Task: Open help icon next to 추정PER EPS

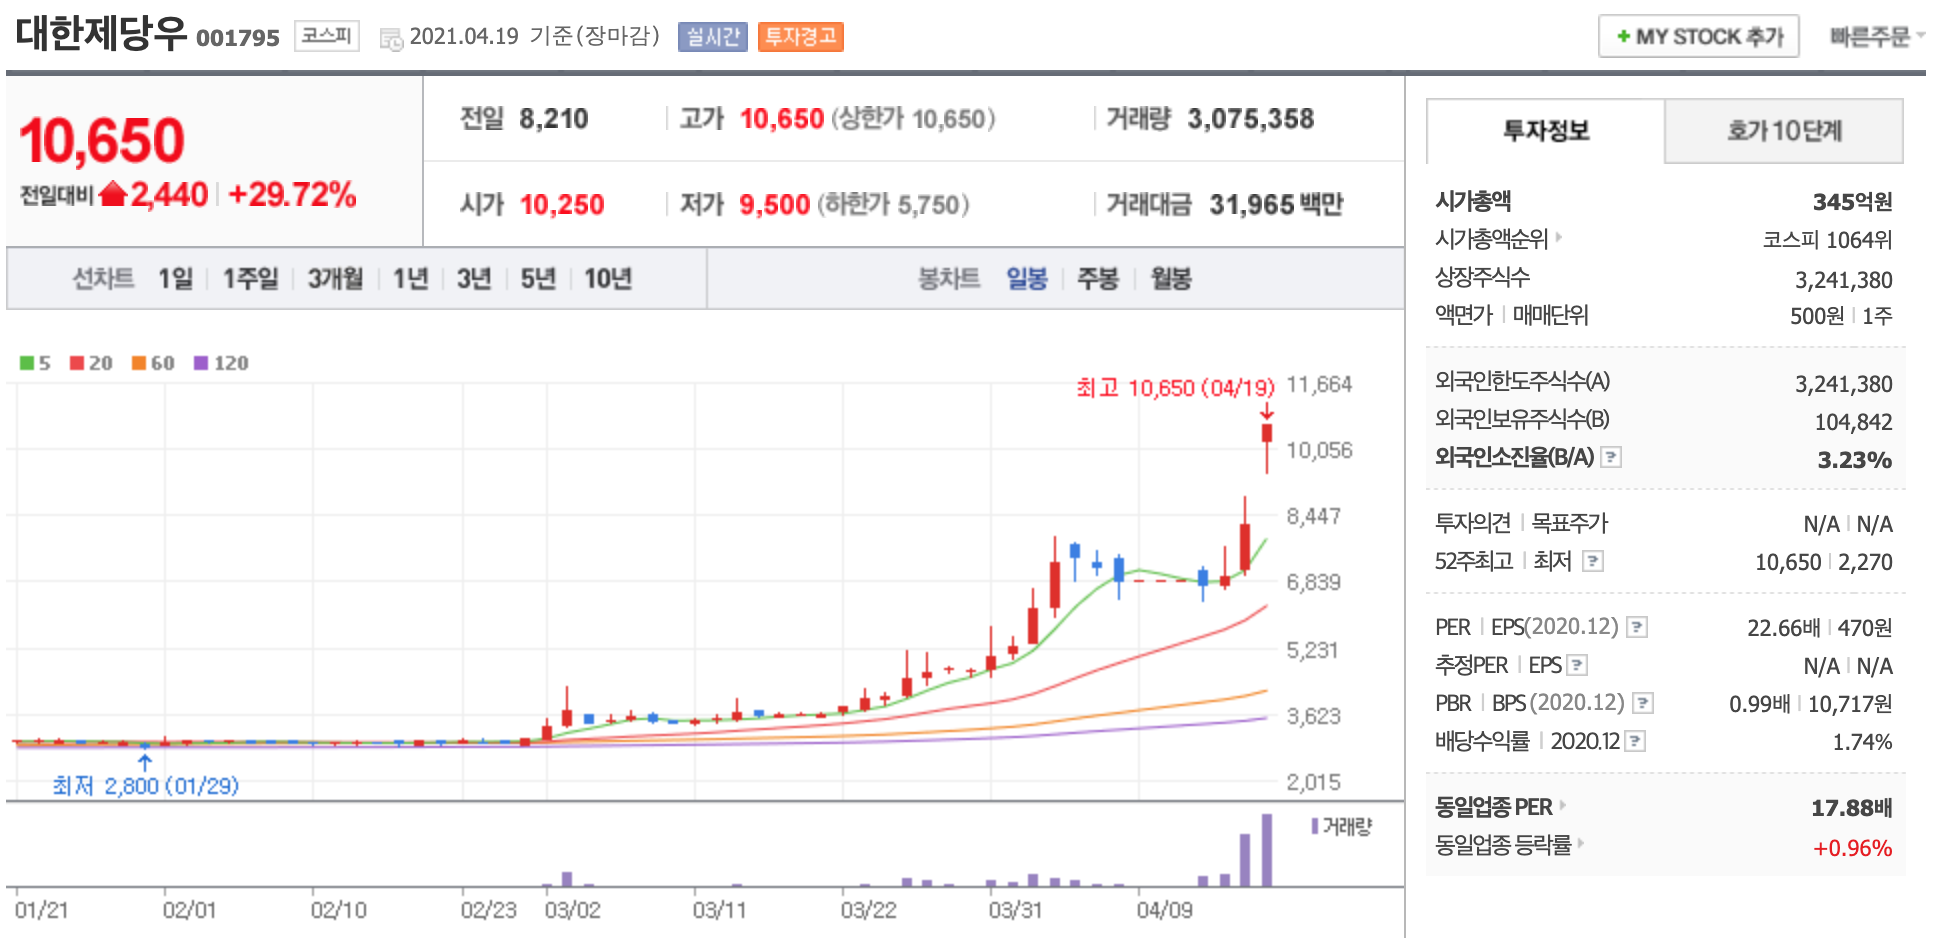Action: [1577, 665]
